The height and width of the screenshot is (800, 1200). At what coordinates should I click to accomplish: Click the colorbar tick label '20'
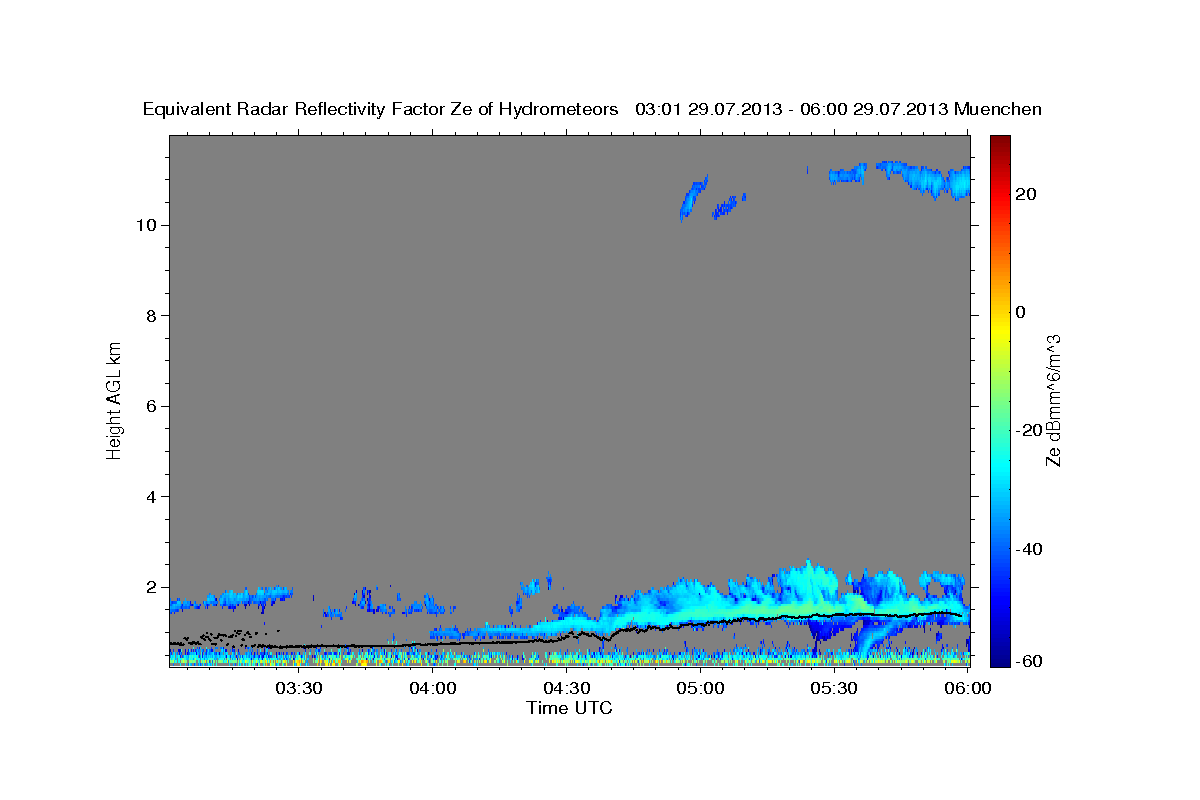[1024, 194]
